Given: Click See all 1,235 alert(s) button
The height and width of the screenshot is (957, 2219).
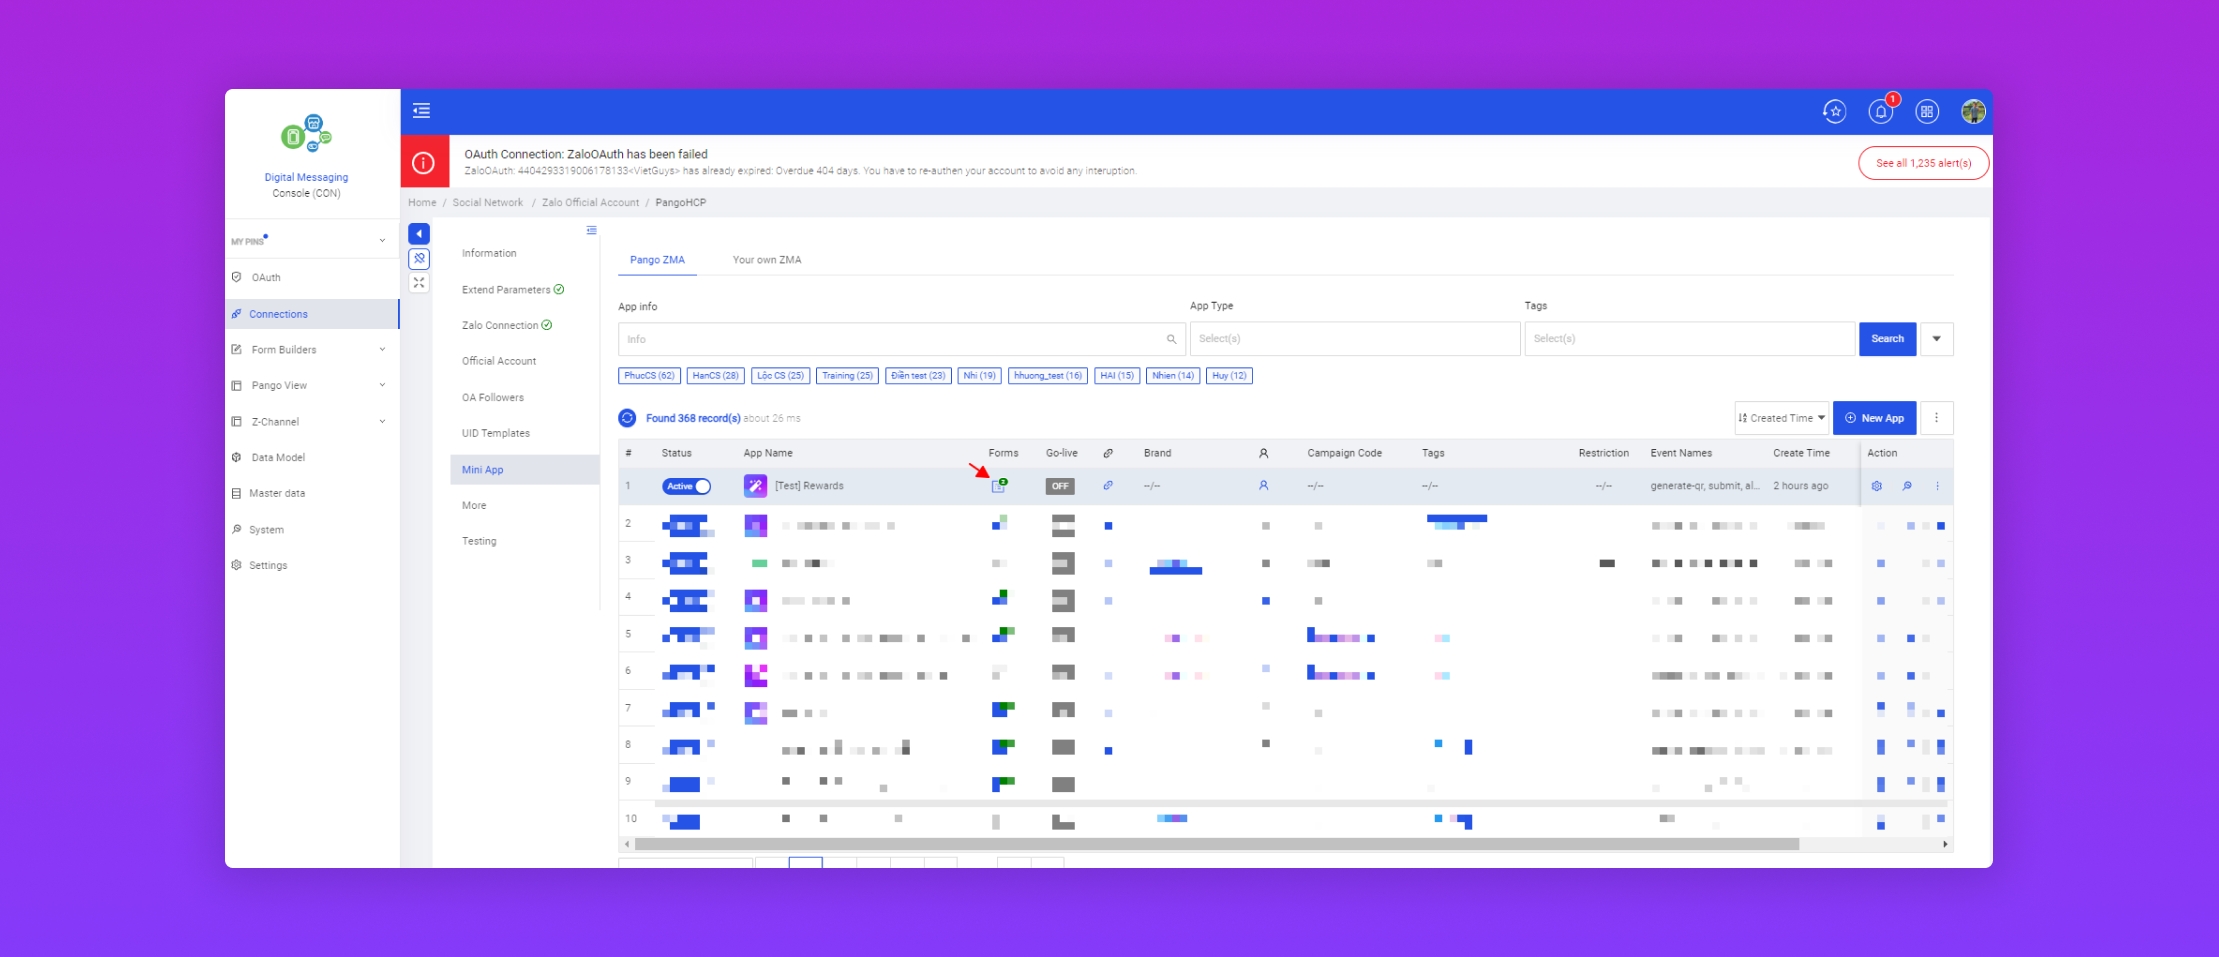Looking at the screenshot, I should tap(1922, 163).
